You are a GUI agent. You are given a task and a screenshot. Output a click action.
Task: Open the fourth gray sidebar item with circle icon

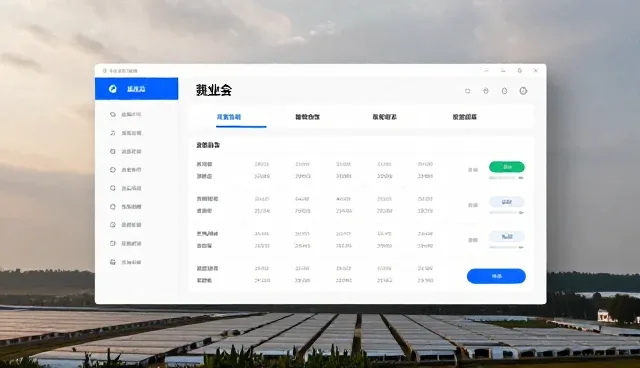click(x=126, y=170)
